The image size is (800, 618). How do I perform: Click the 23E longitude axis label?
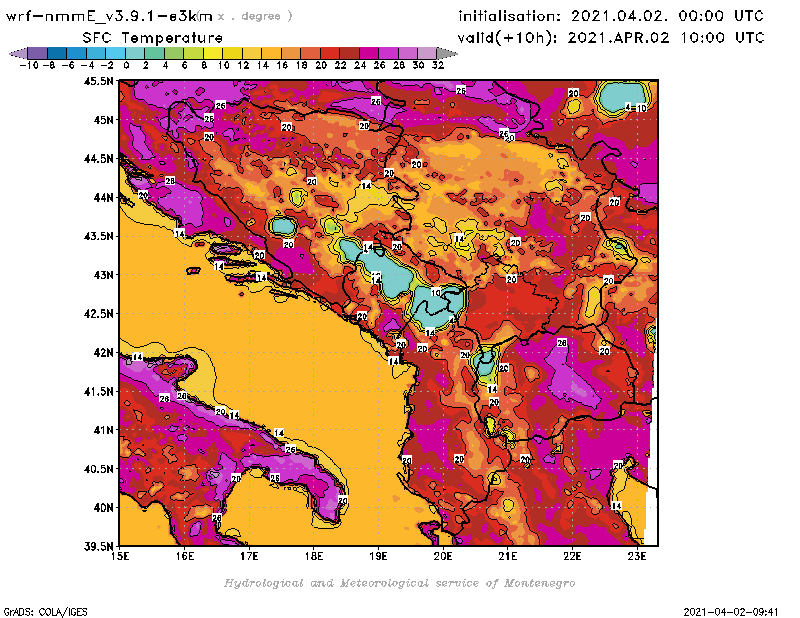point(637,556)
